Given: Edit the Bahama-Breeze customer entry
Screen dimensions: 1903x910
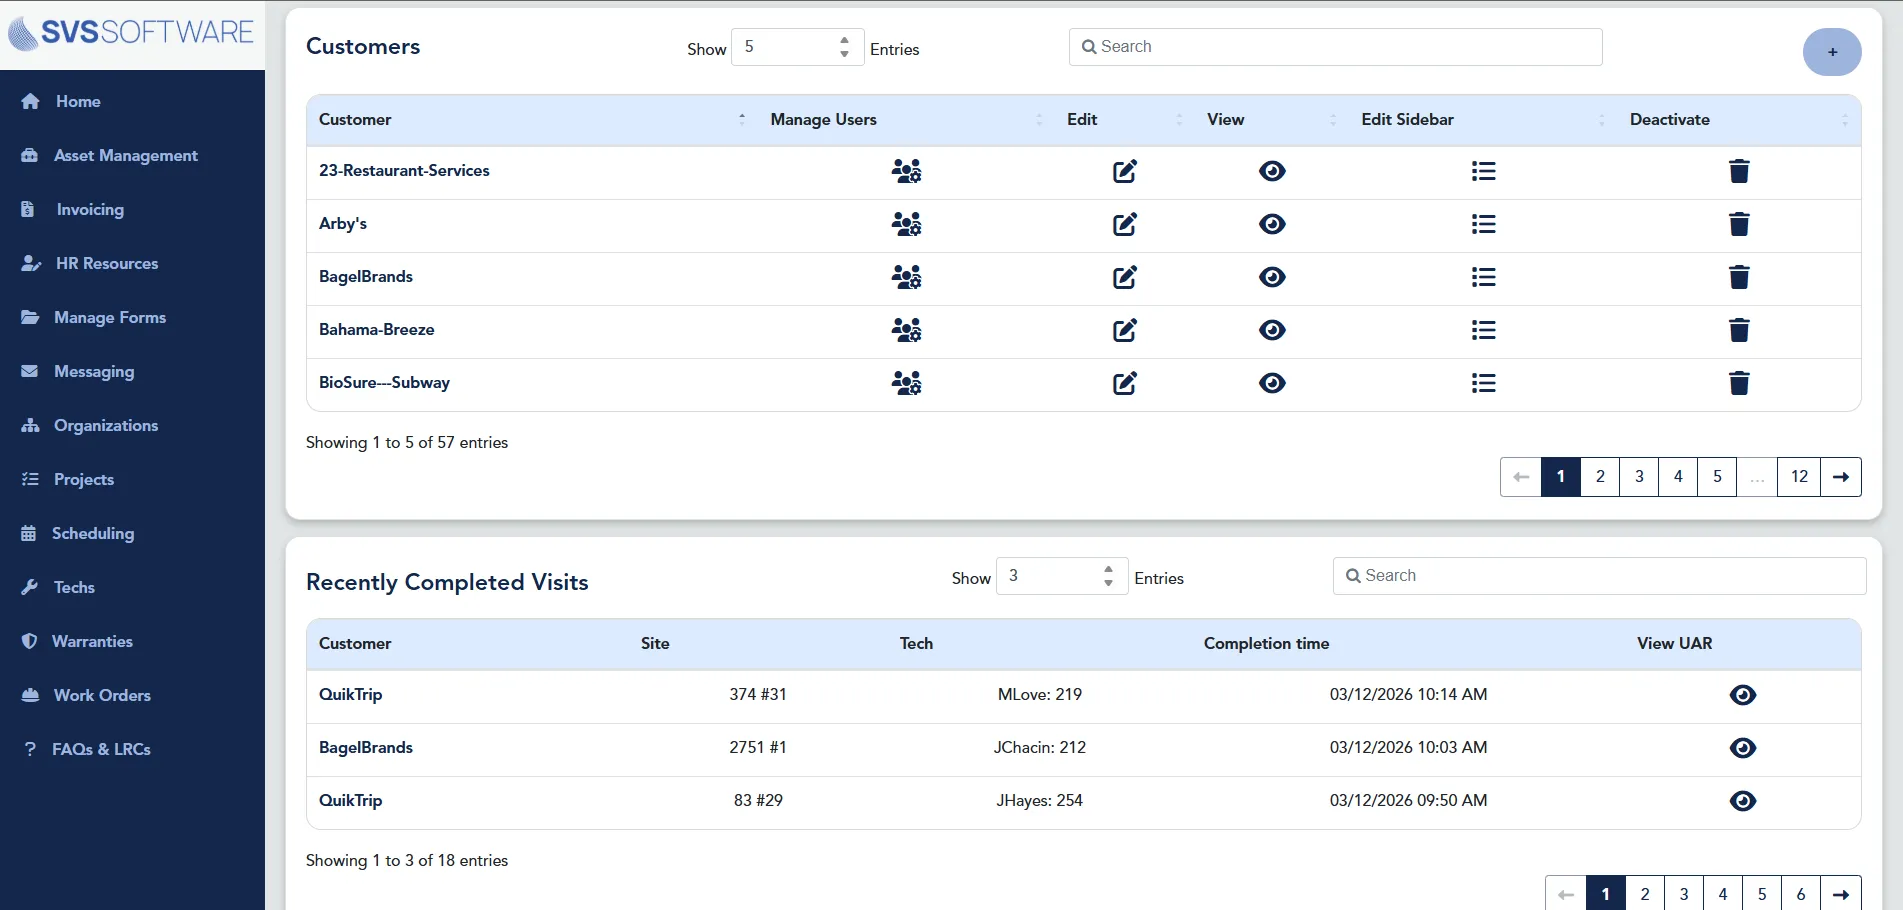Looking at the screenshot, I should (1125, 330).
